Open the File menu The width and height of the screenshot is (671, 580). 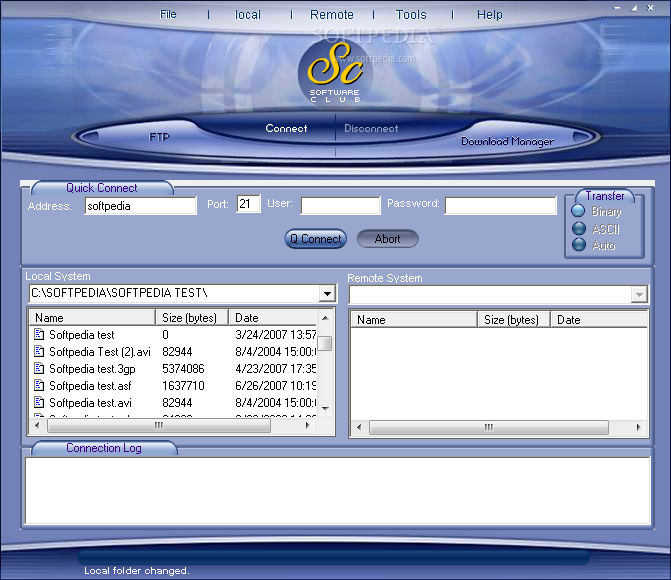click(x=168, y=15)
